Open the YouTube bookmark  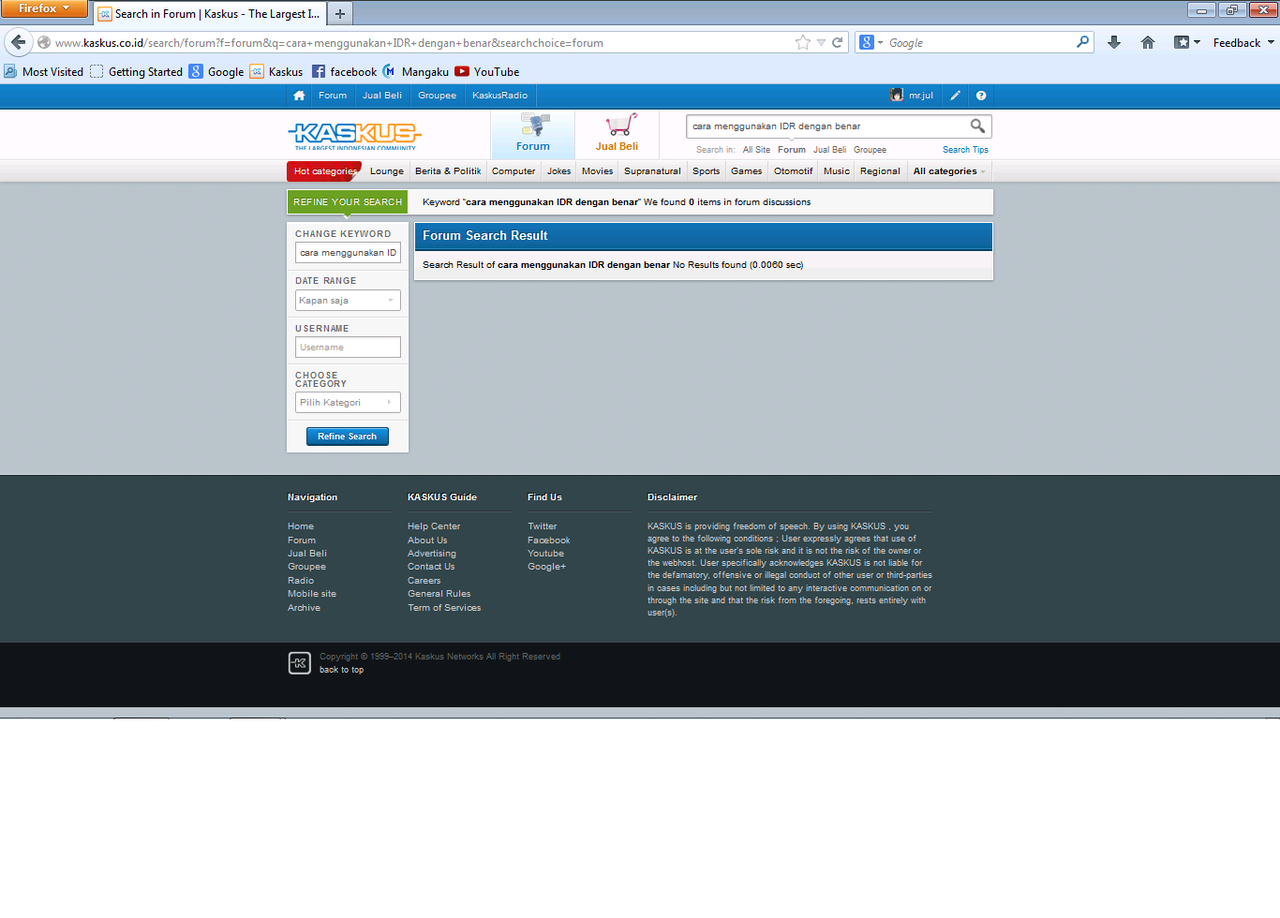click(487, 72)
